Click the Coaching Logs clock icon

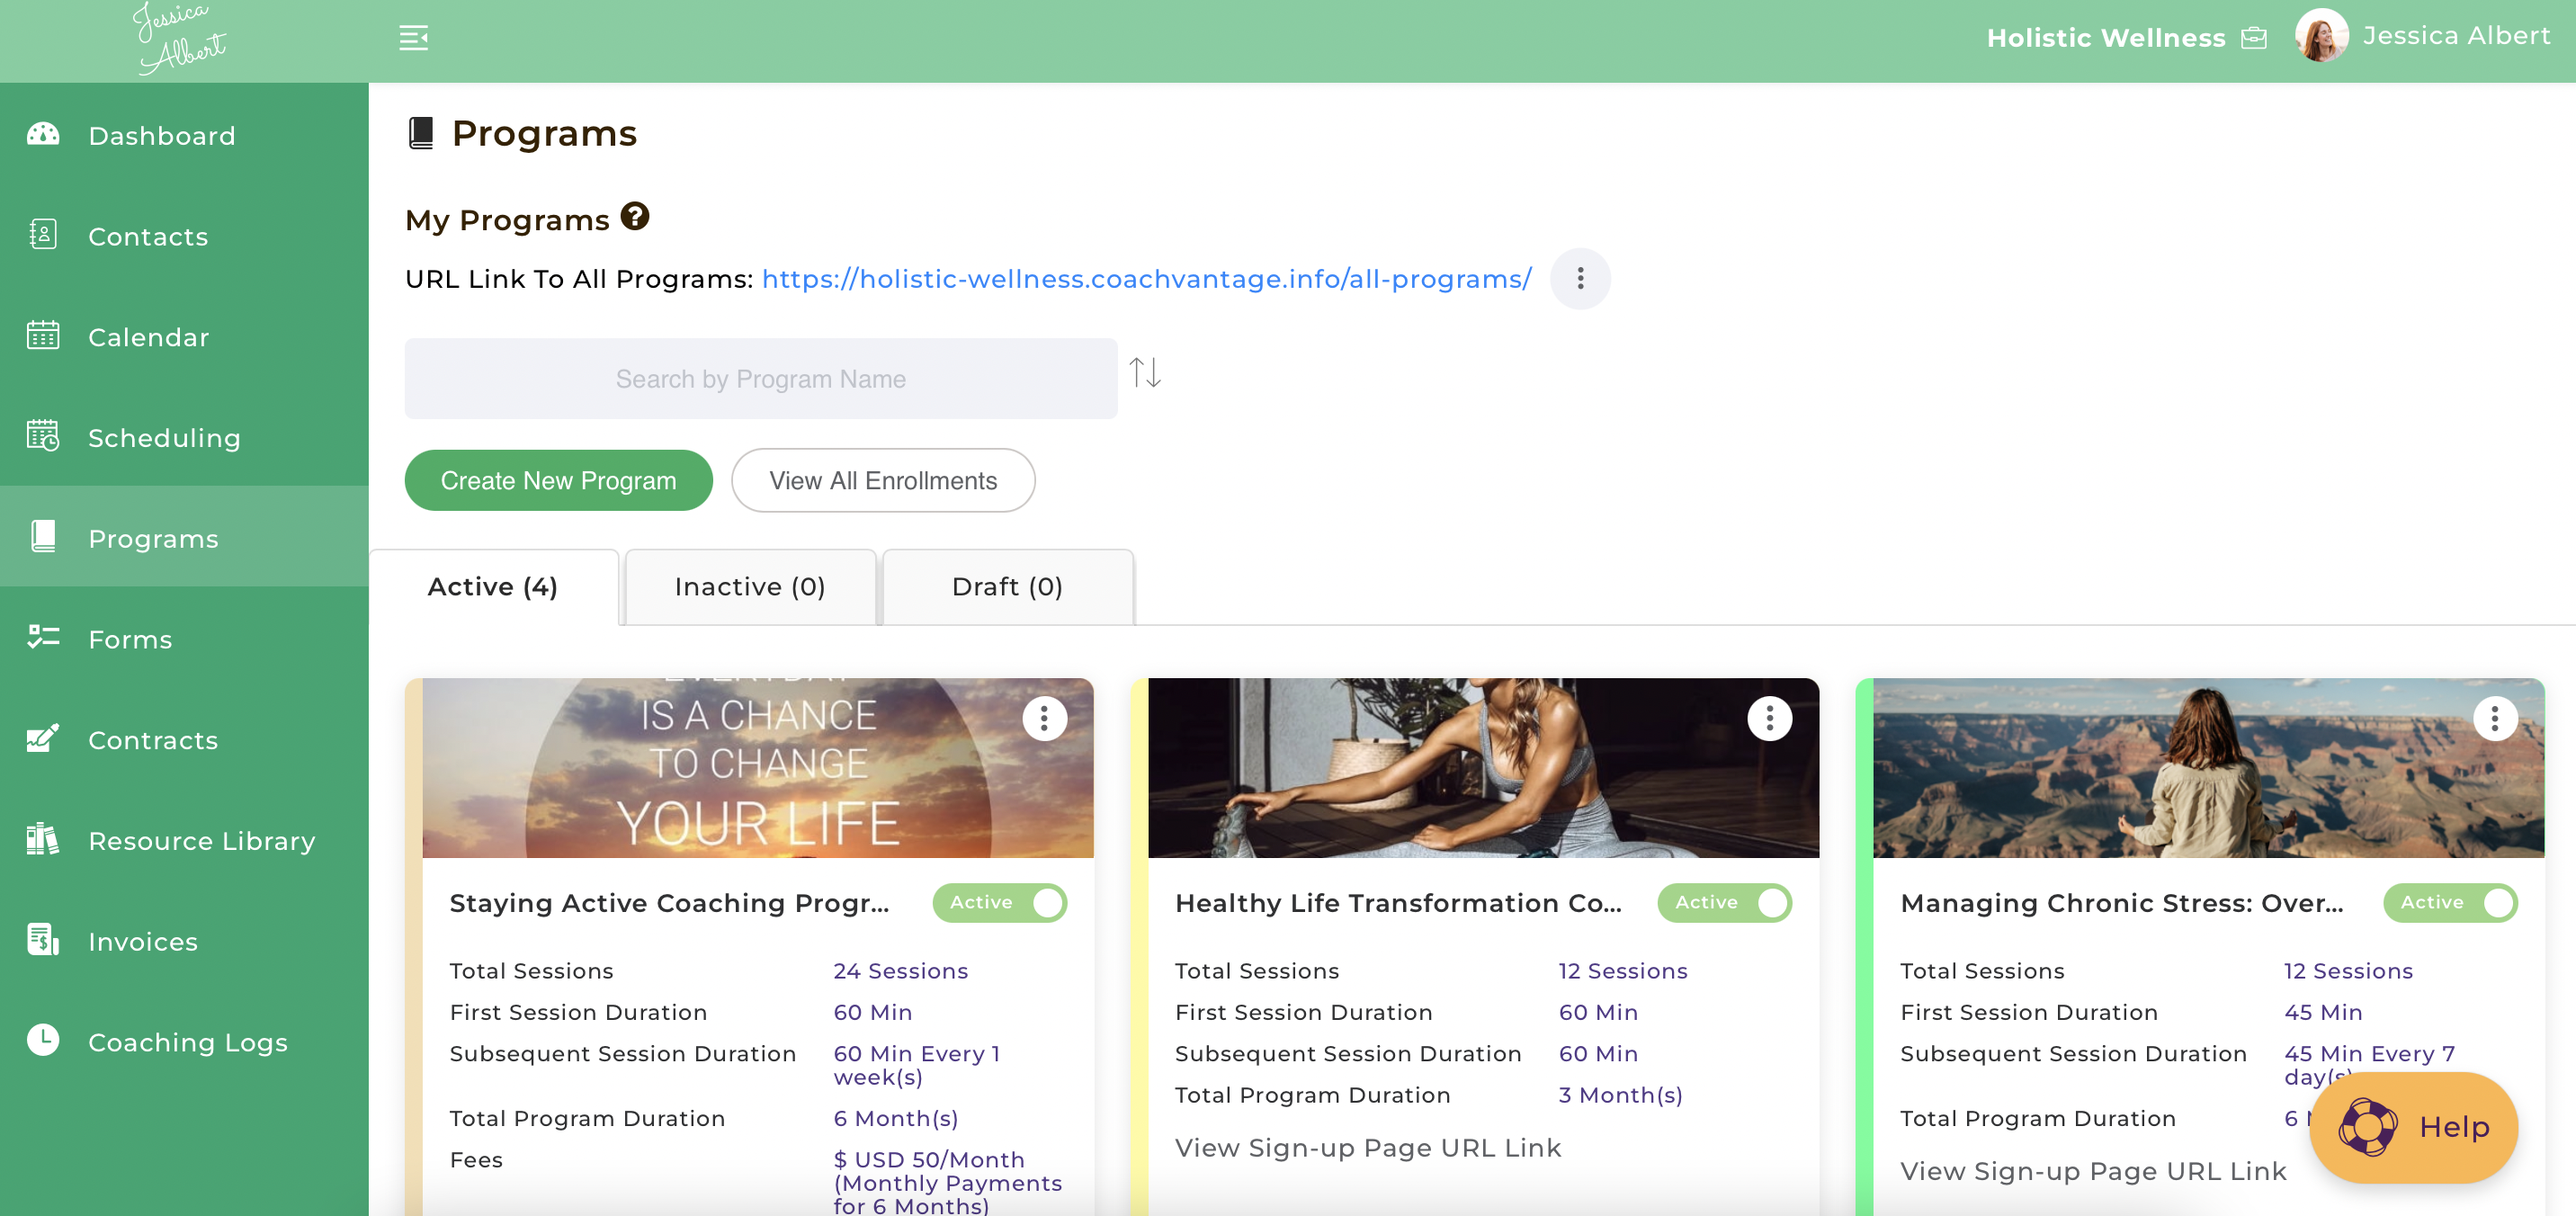43,1040
